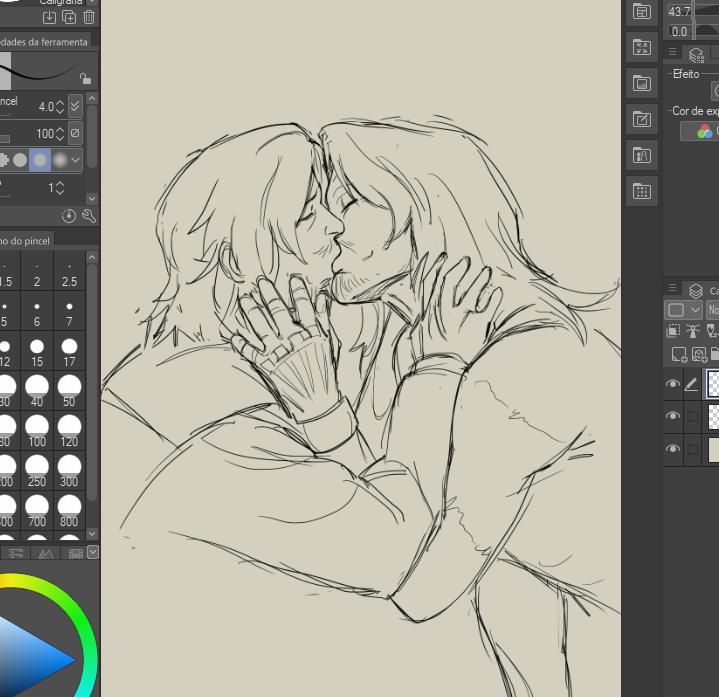The height and width of the screenshot is (697, 719).
Task: Adjust the navigator zoom value 43.7 slider
Action: [692, 11]
